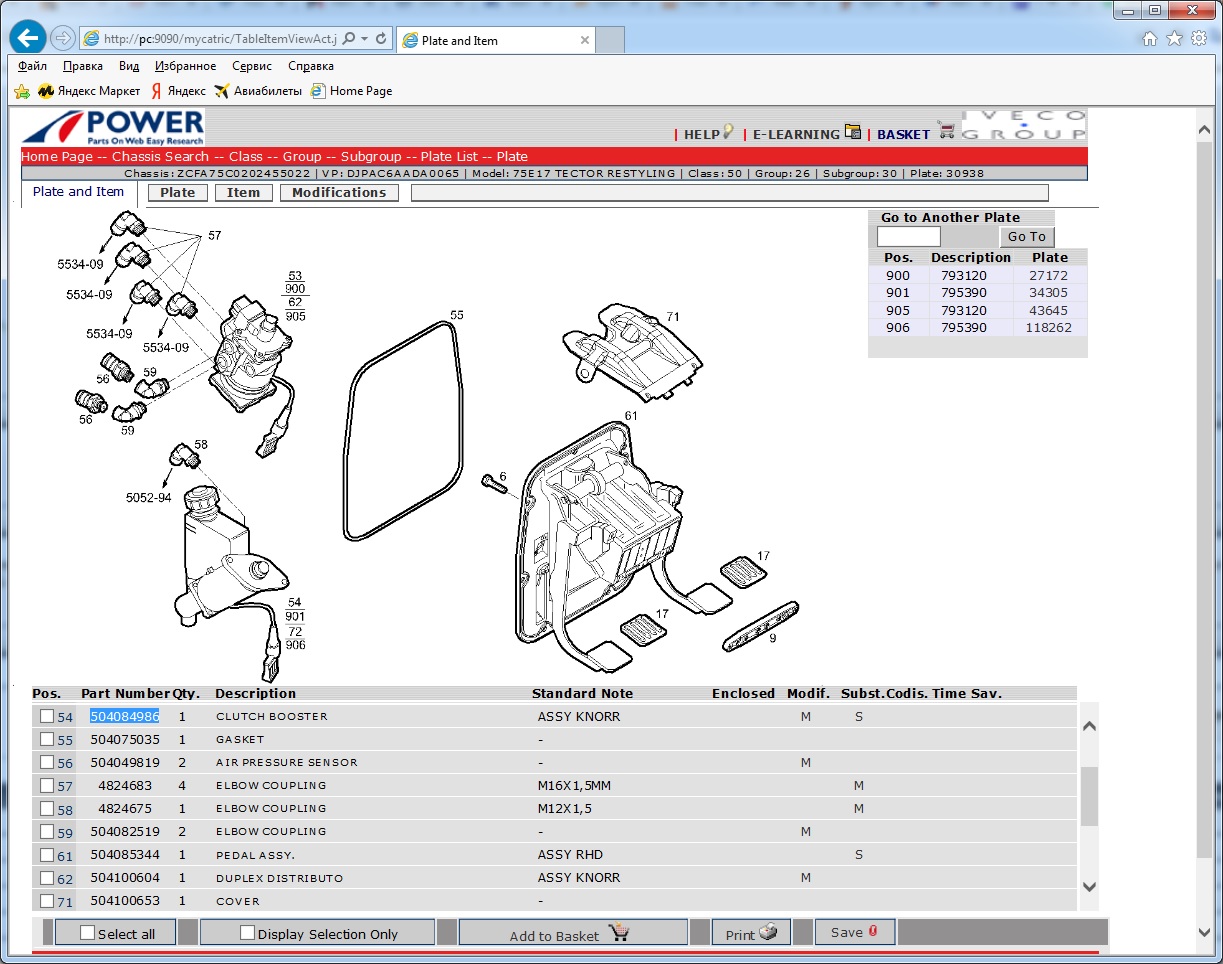1223x964 pixels.
Task: Click the HELP link
Action: click(x=701, y=134)
